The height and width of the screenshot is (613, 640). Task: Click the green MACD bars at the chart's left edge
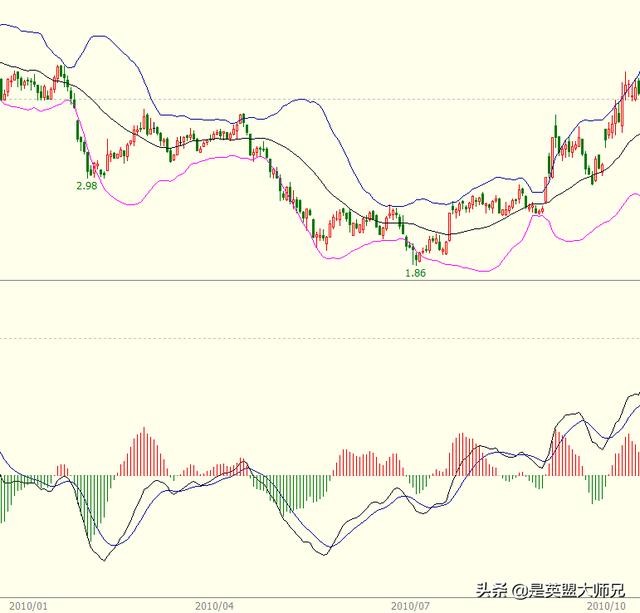click(x=12, y=490)
